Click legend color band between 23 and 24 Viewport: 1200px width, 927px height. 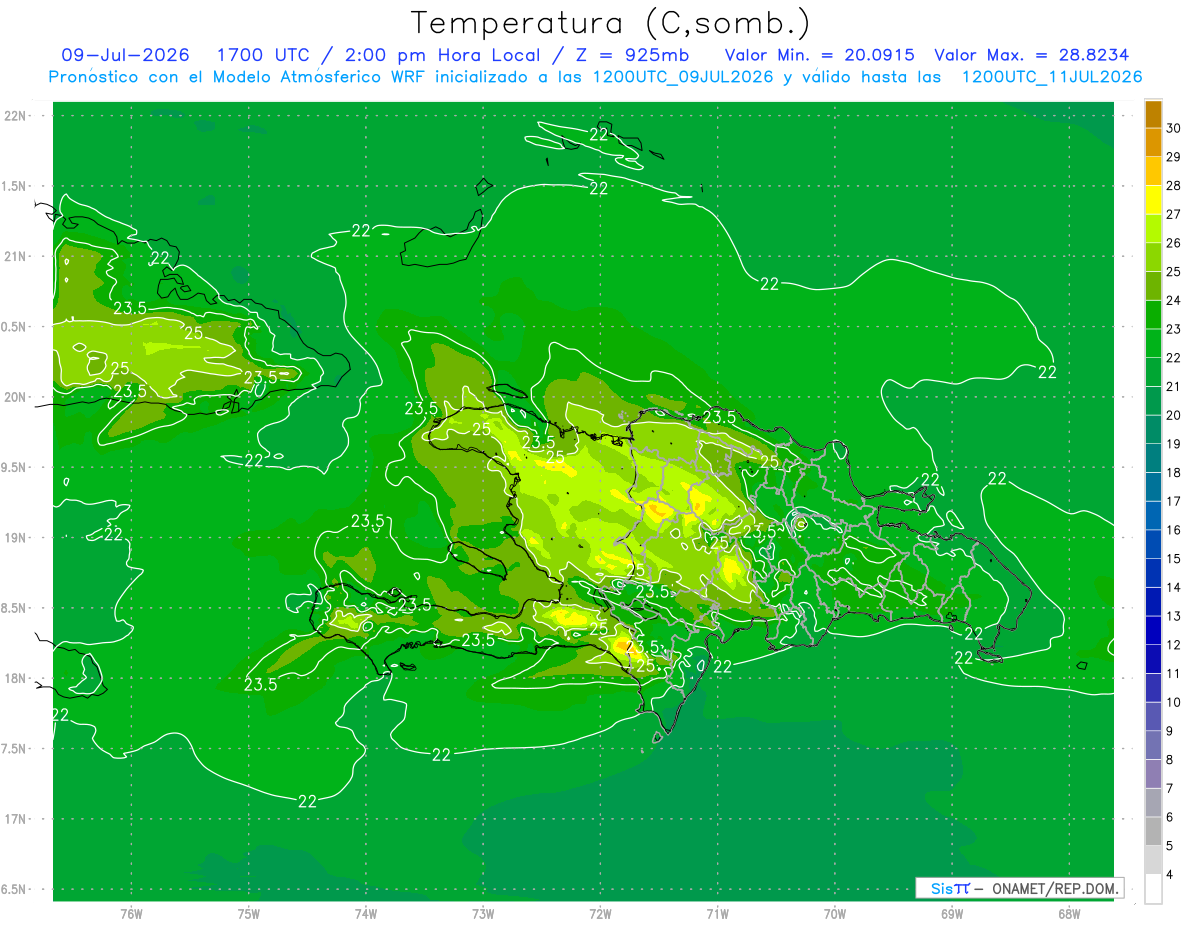click(x=1153, y=315)
